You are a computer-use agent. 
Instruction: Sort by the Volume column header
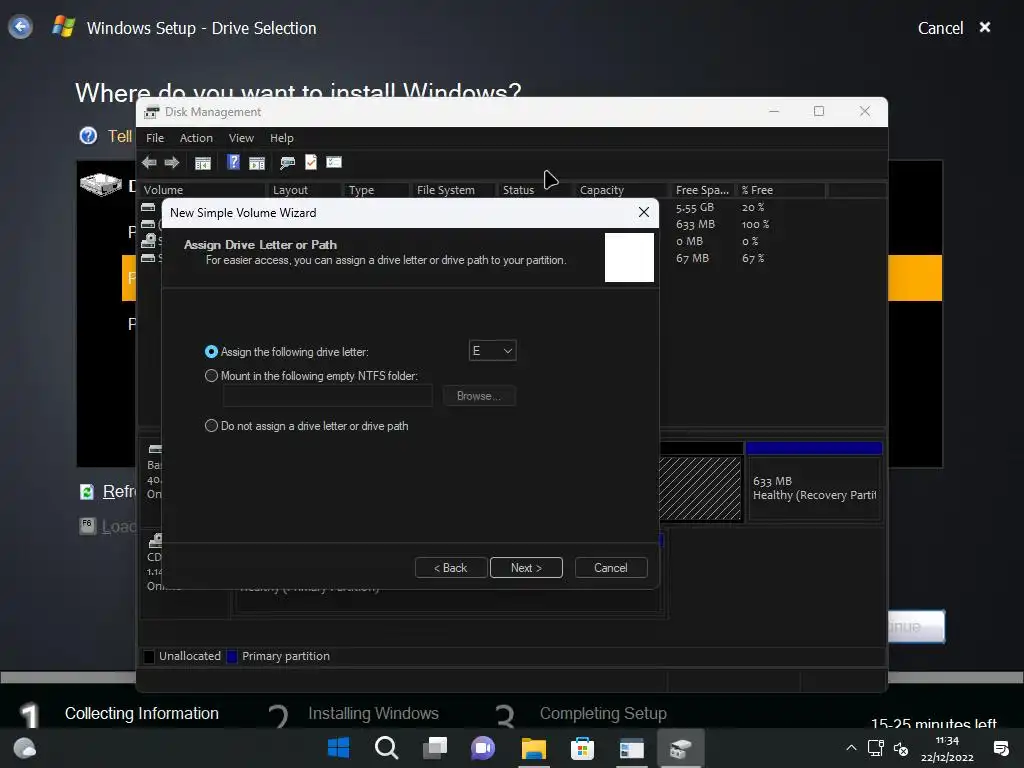click(x=204, y=190)
